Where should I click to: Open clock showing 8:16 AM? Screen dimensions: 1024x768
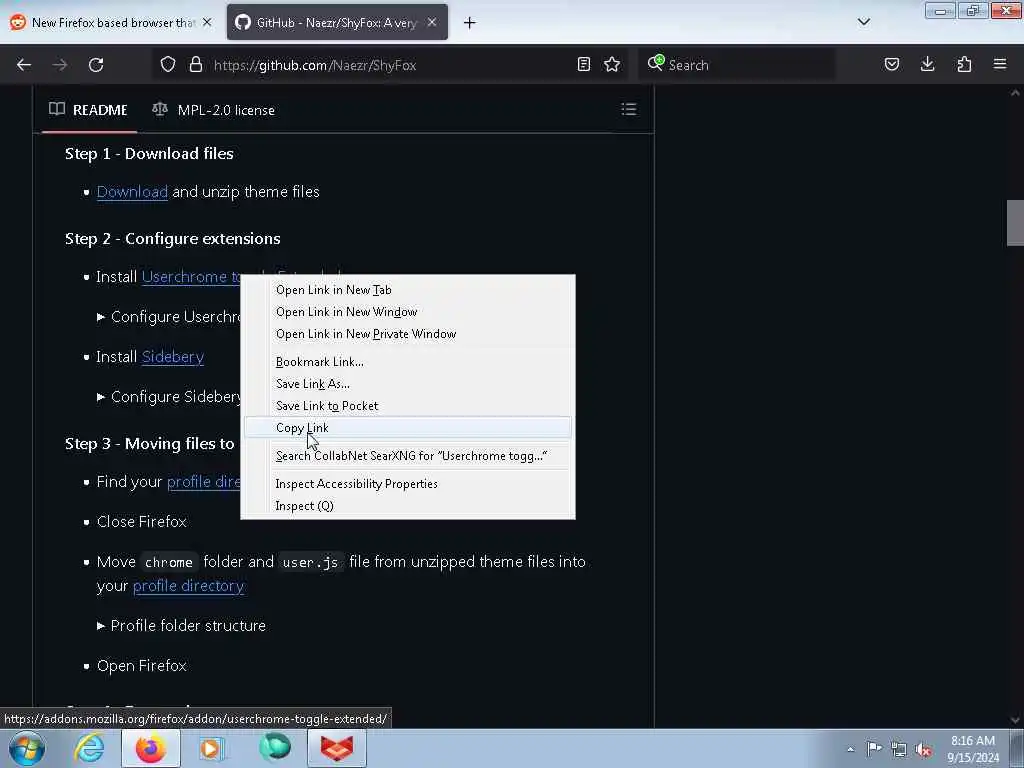point(972,749)
